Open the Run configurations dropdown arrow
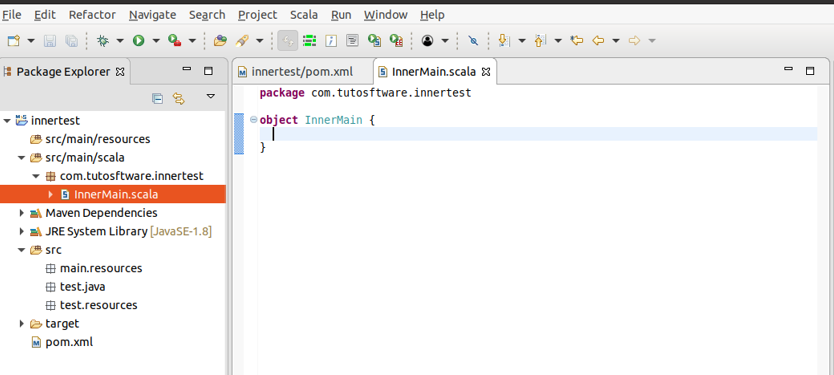The width and height of the screenshot is (834, 375). (x=156, y=40)
